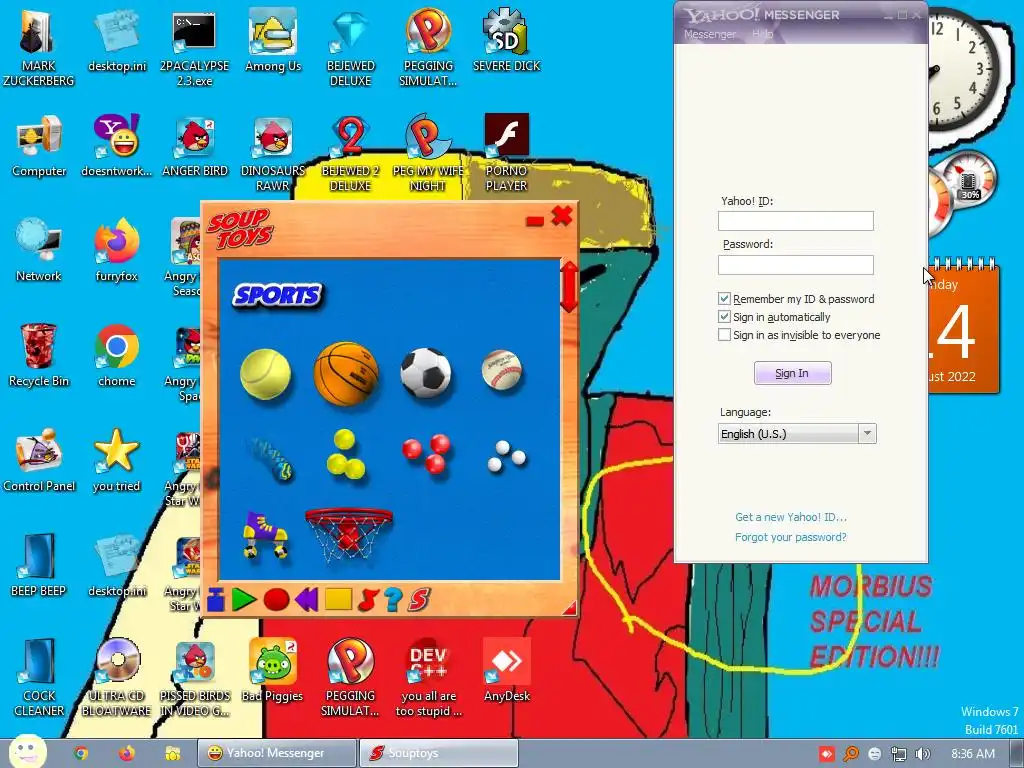Image resolution: width=1024 pixels, height=768 pixels.
Task: Select the AnyDesk desktop shortcut
Action: [x=506, y=670]
